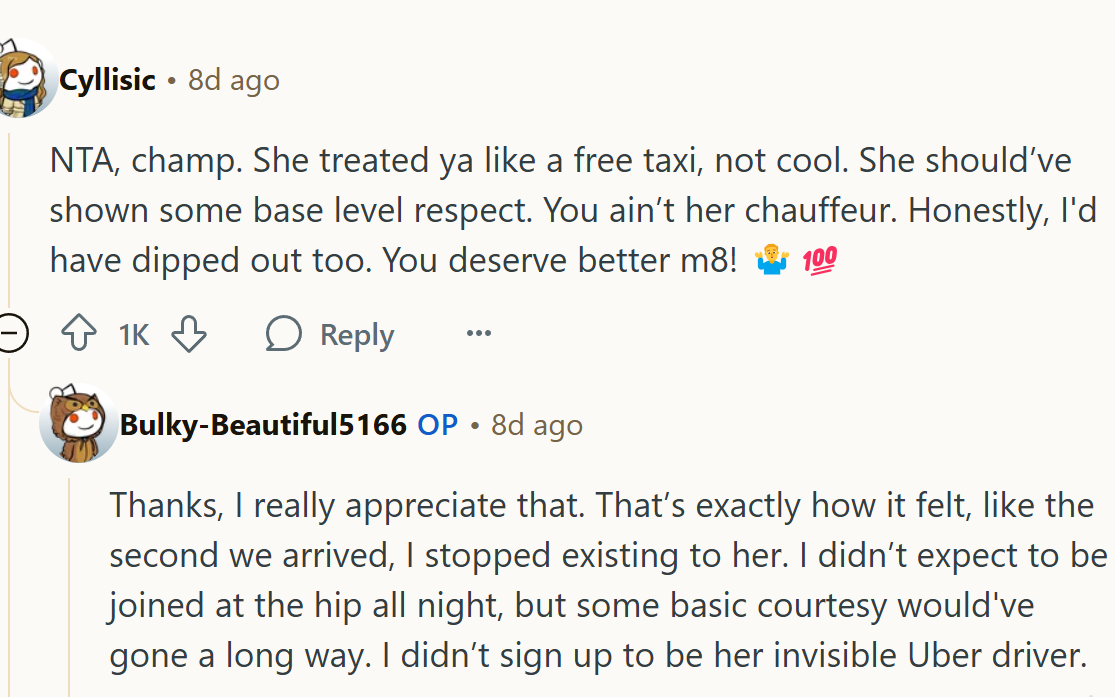This screenshot has width=1115, height=697.
Task: Click the speech bubble reply icon
Action: point(282,333)
